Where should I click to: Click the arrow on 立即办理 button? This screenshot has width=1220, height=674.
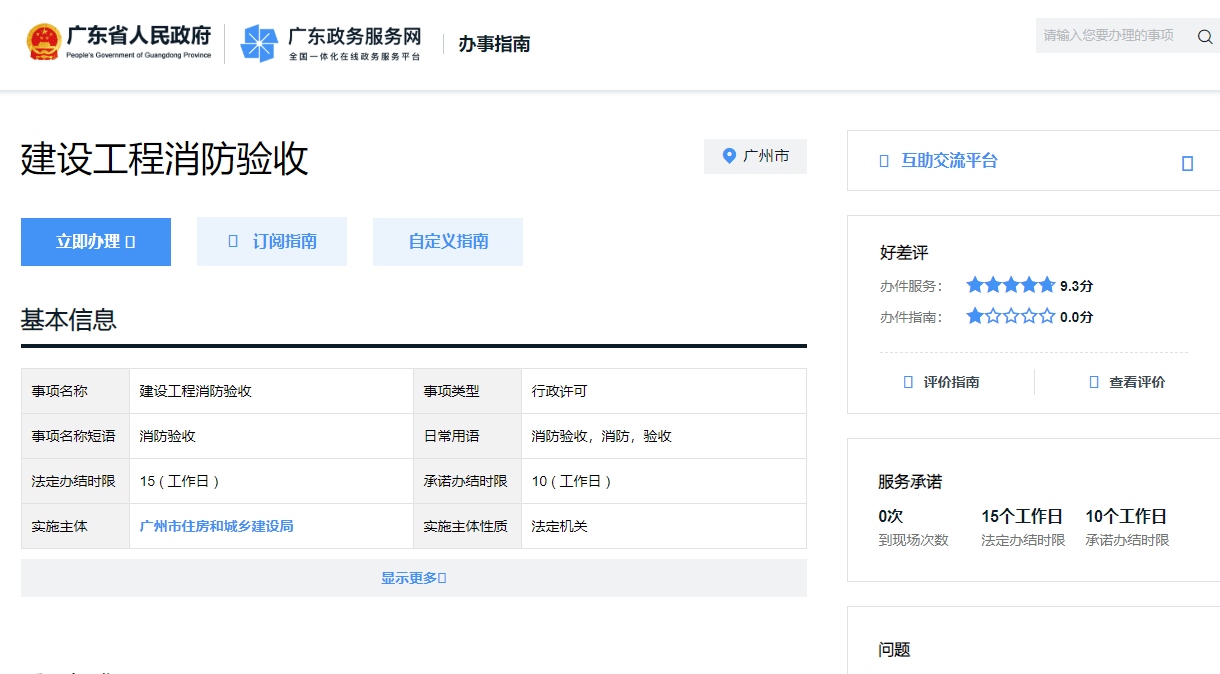point(127,241)
